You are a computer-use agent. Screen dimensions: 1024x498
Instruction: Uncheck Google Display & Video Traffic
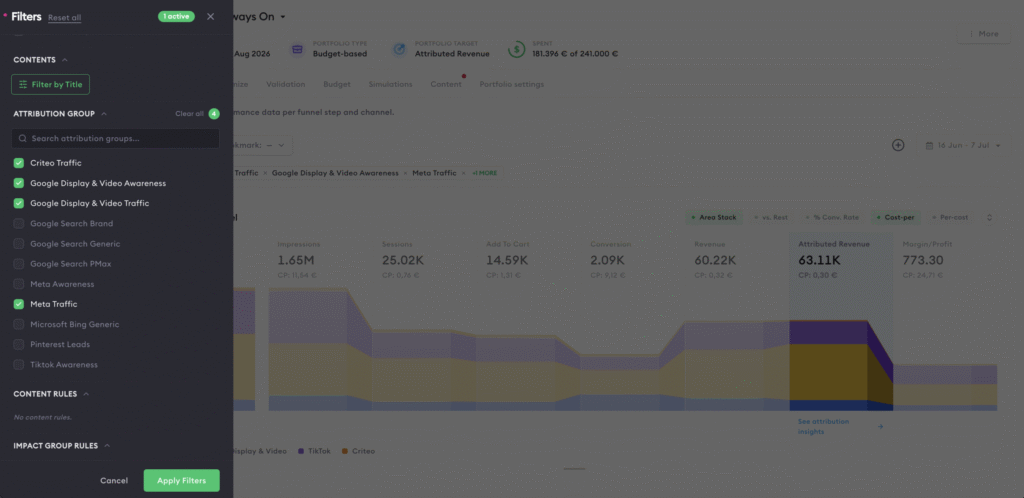click(19, 204)
